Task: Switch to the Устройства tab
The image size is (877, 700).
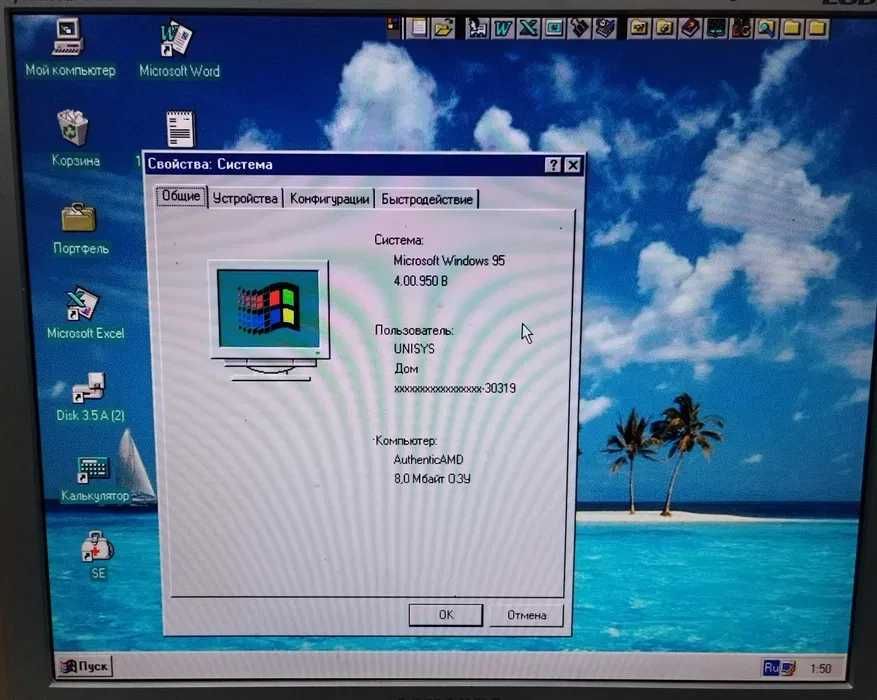Action: (x=245, y=198)
